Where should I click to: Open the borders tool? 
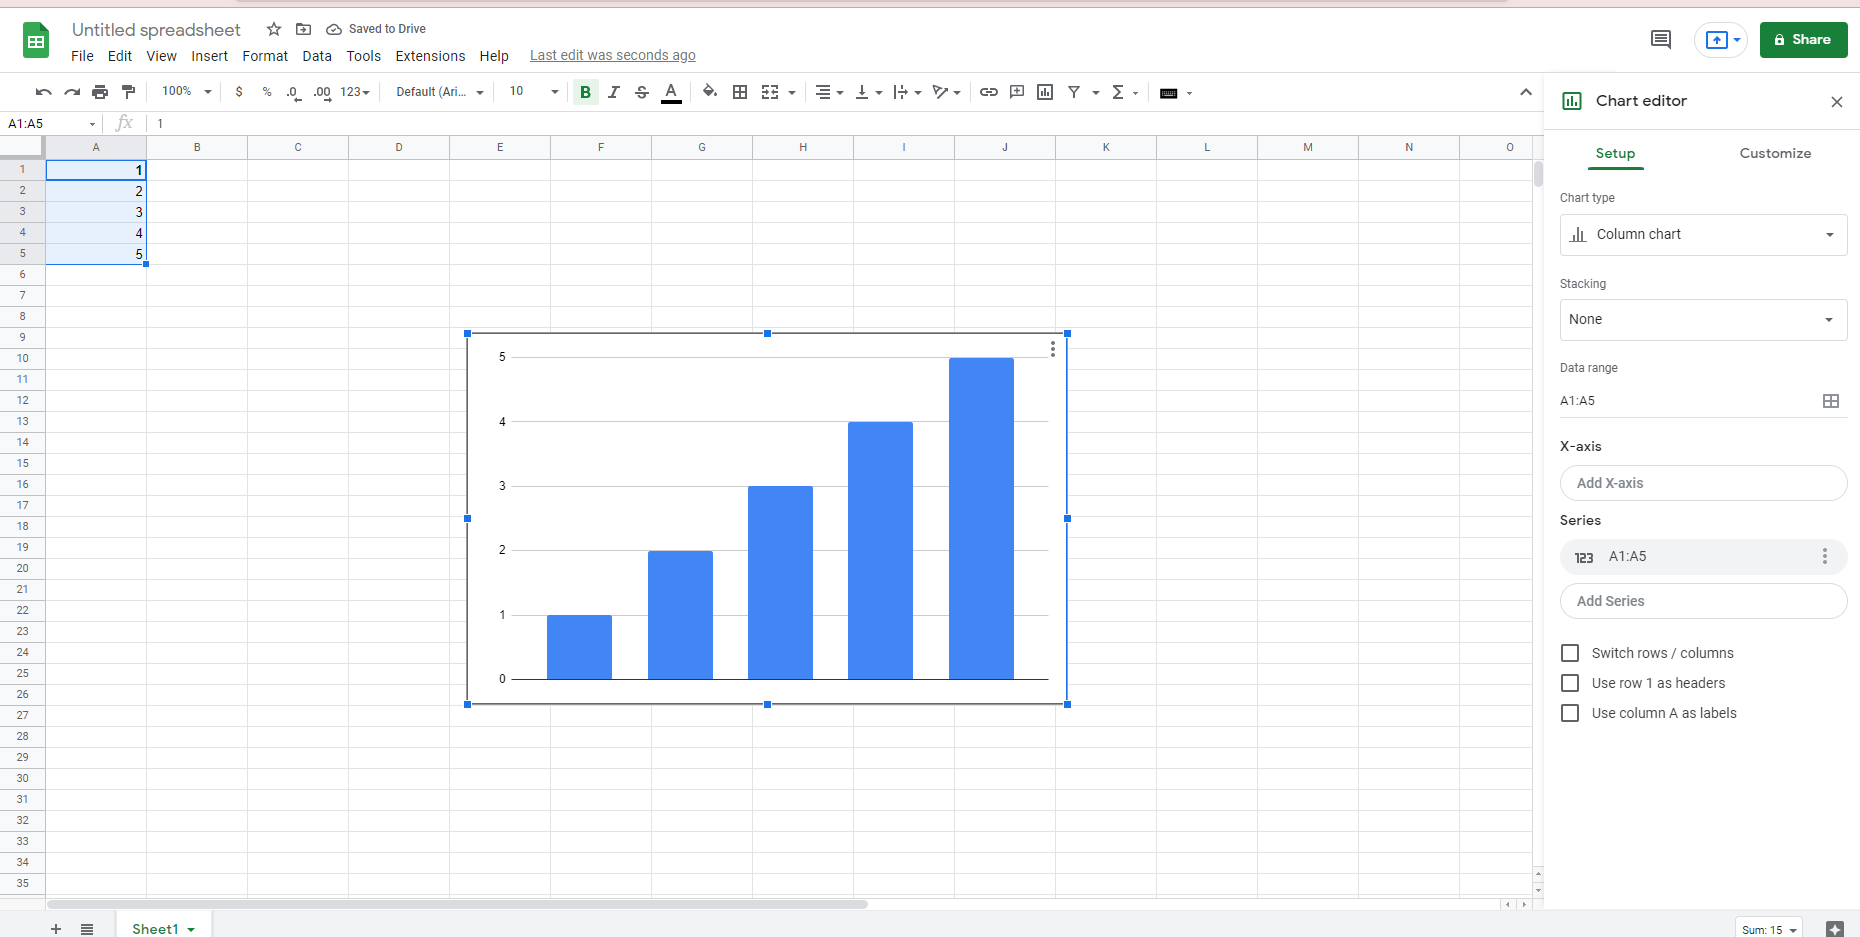(740, 92)
